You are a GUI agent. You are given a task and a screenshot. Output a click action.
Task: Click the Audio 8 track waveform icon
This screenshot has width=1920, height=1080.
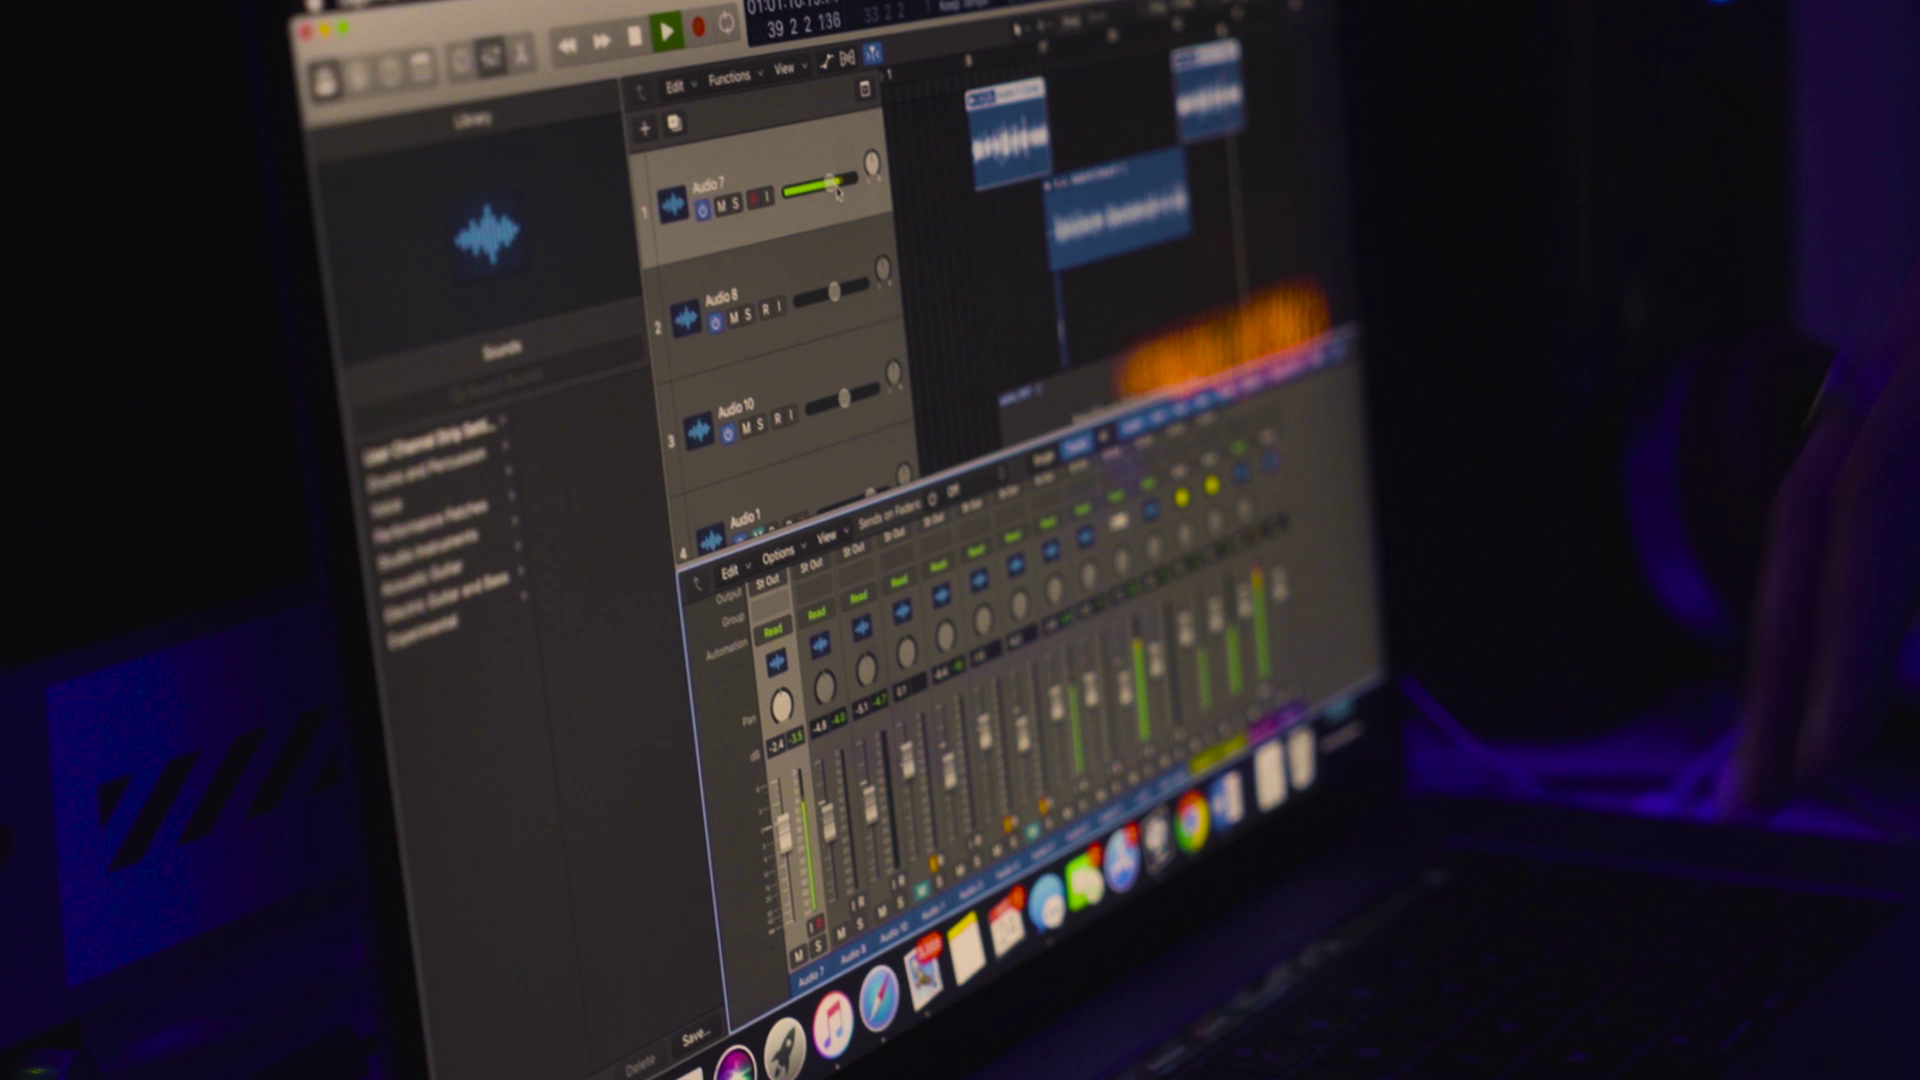point(685,319)
